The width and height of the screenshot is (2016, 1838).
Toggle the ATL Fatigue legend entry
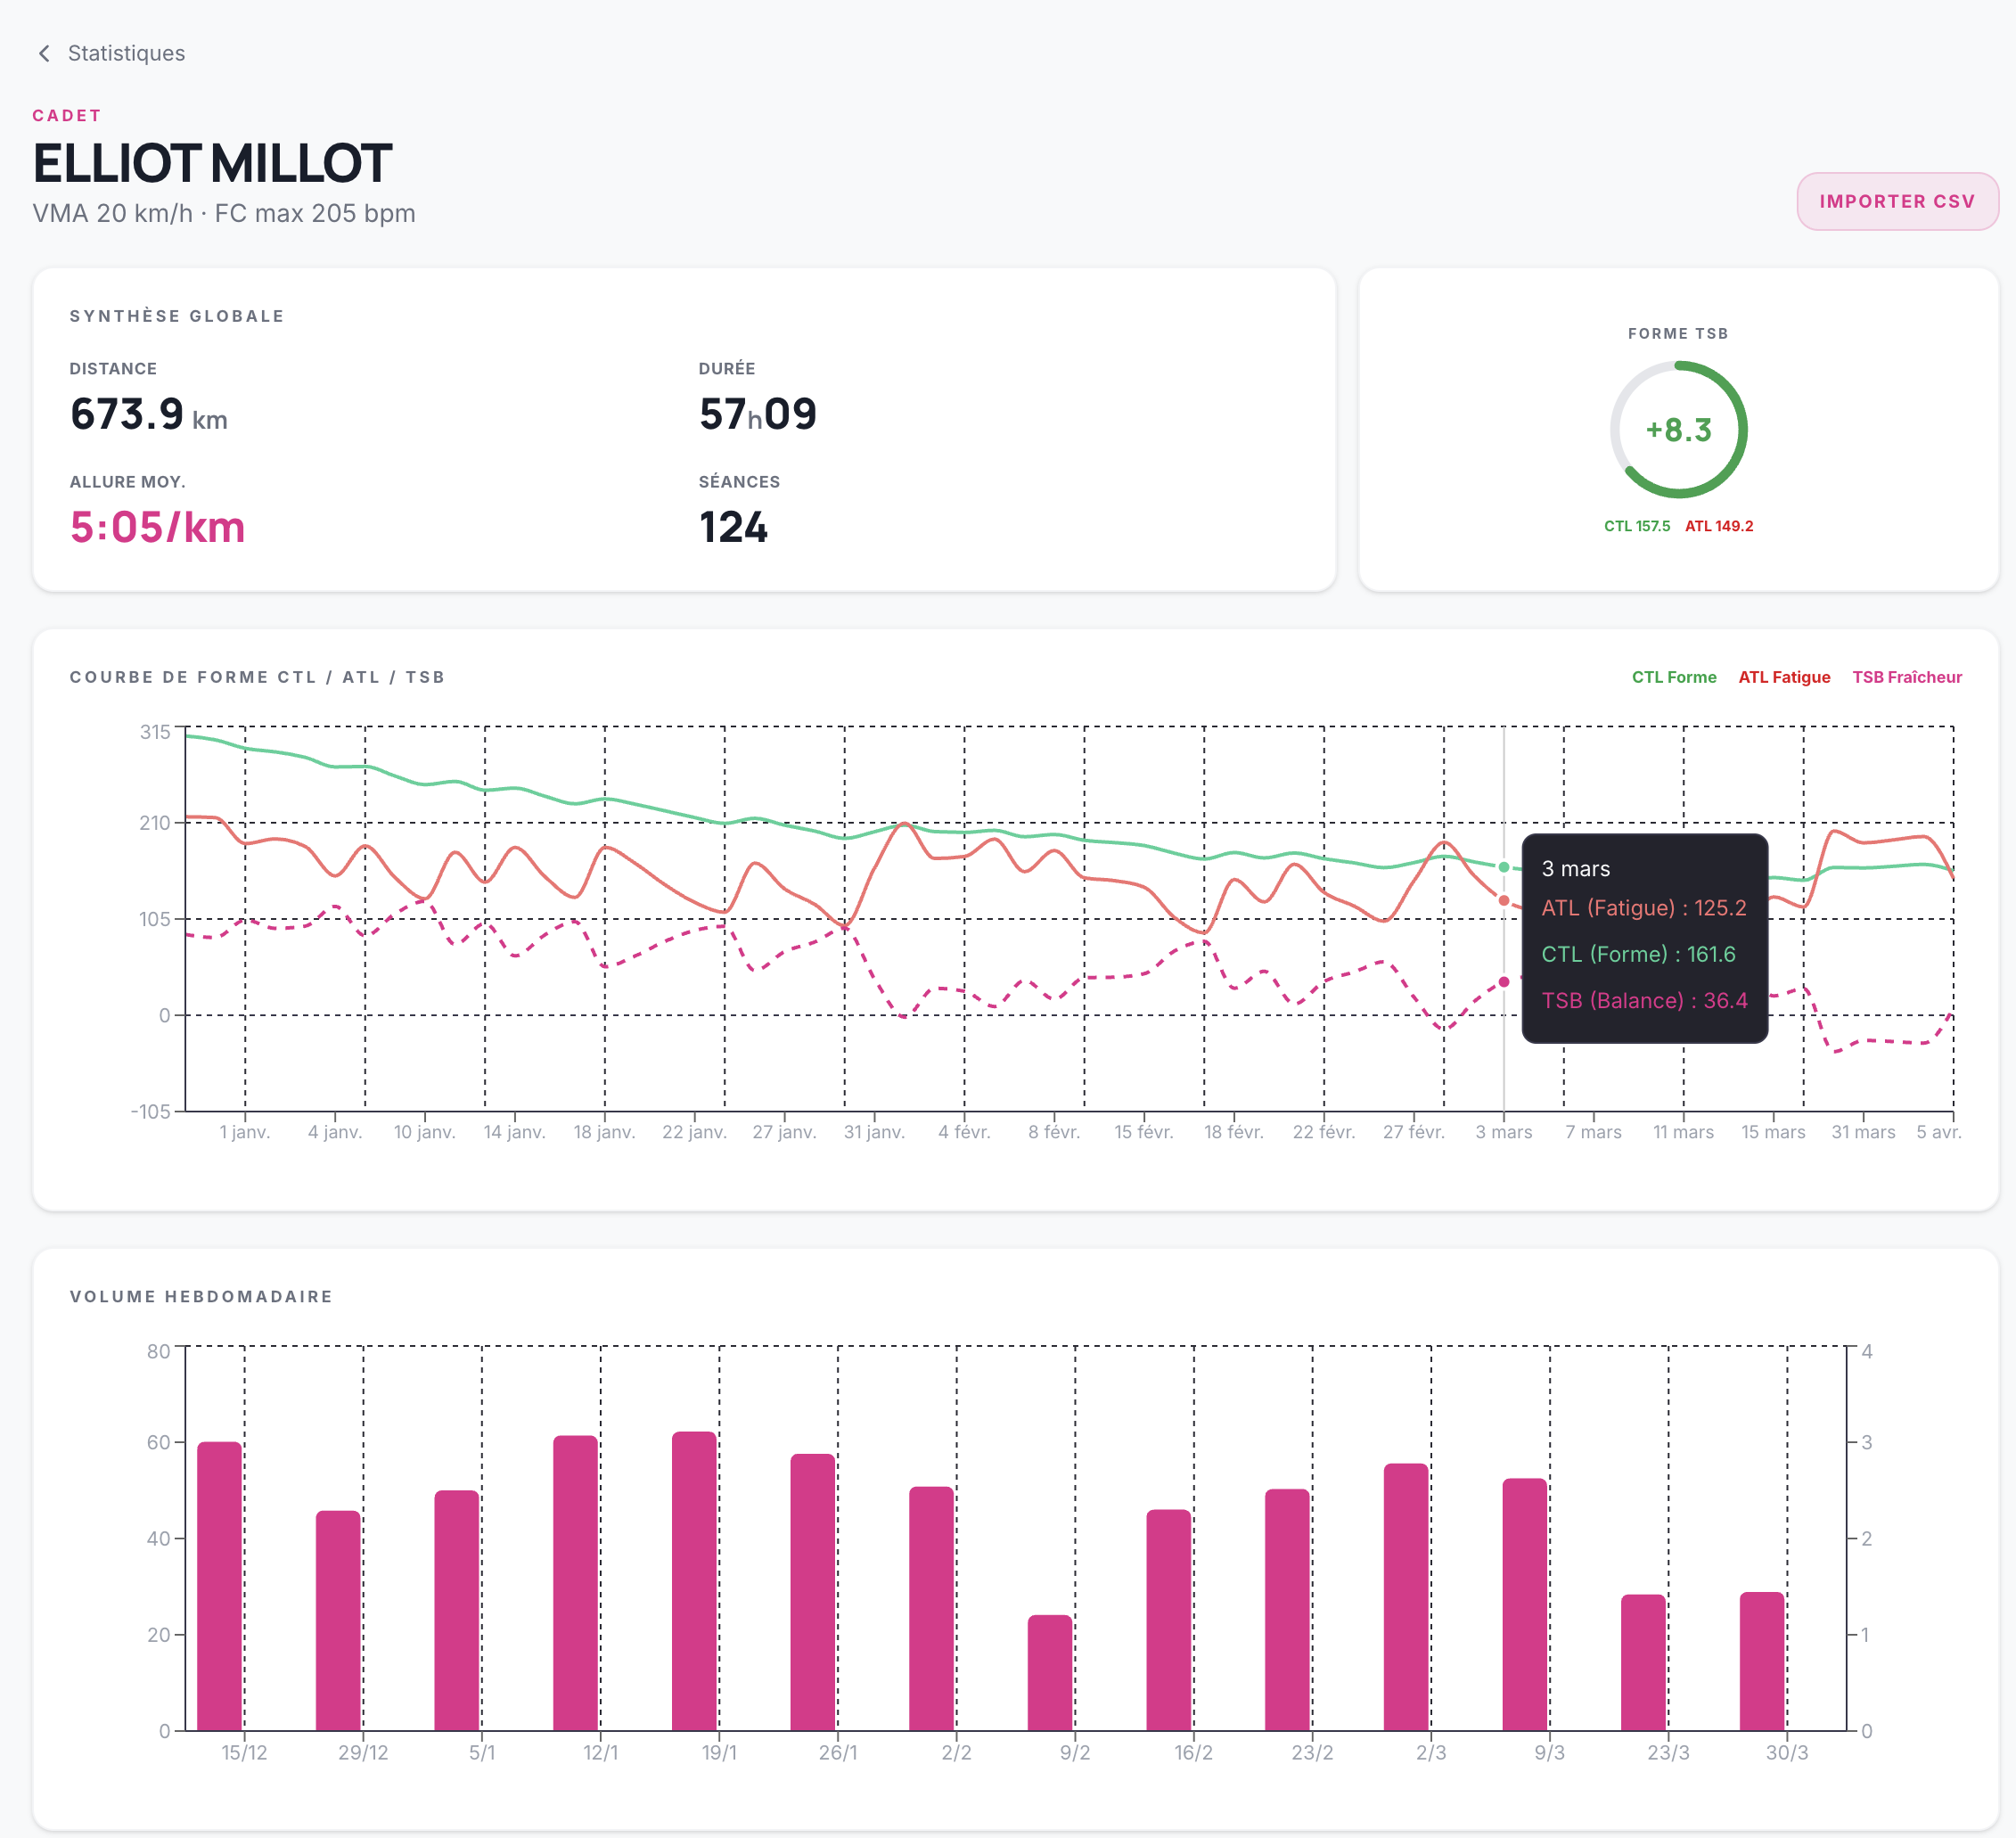pos(1784,677)
